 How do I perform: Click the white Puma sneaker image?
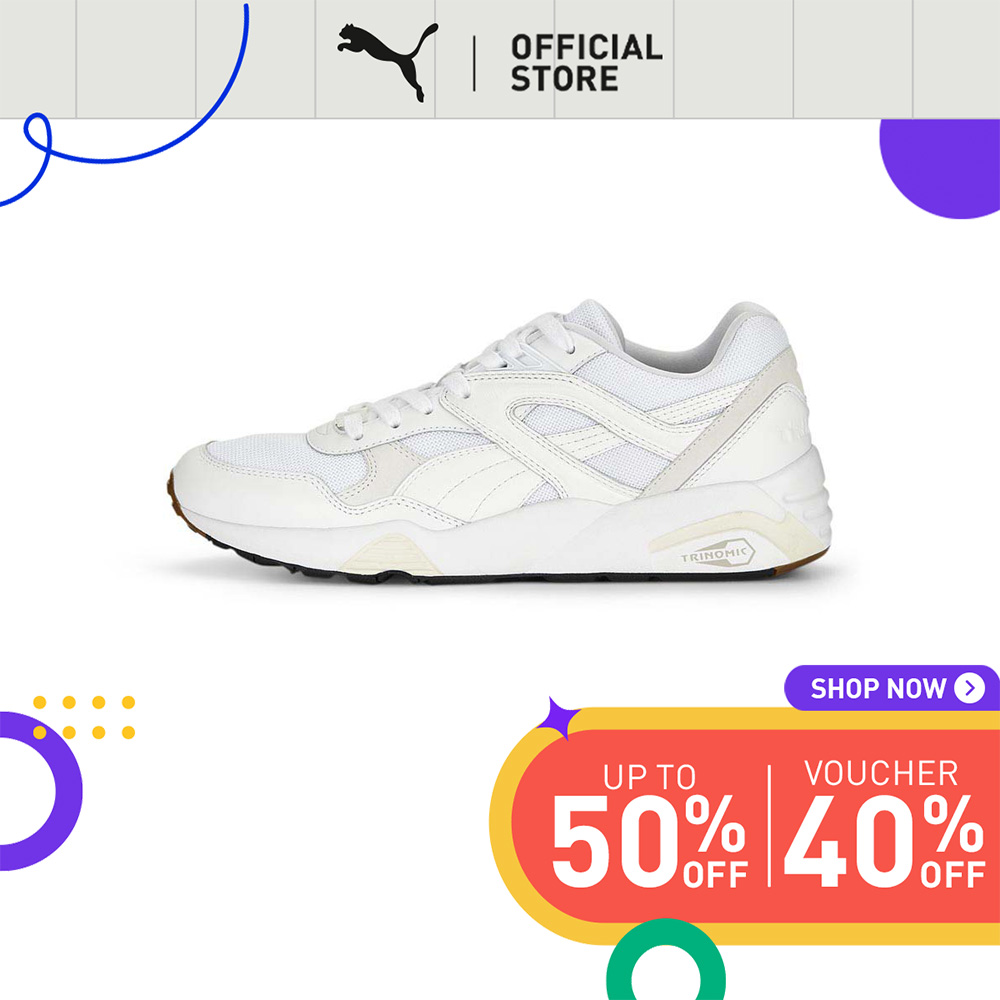[499, 441]
